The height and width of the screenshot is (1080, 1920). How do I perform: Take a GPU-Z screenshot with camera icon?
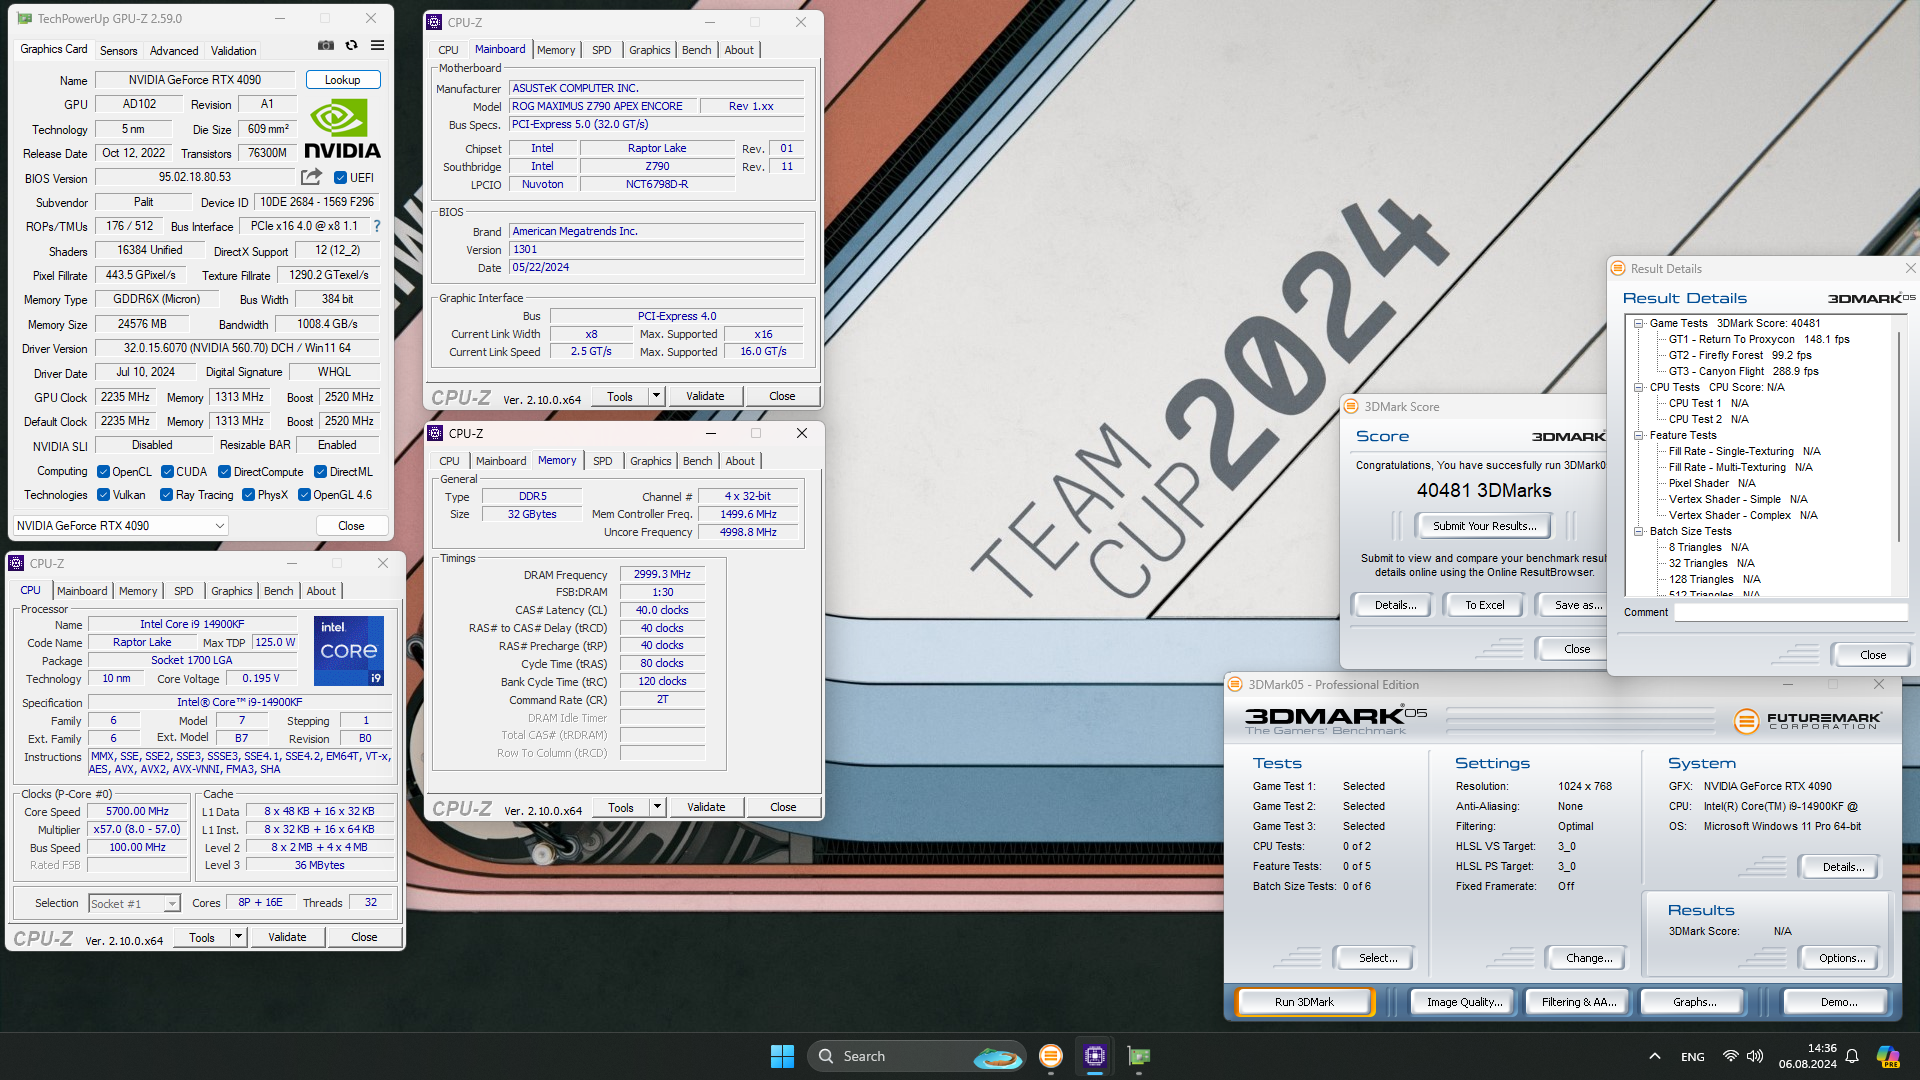(326, 46)
